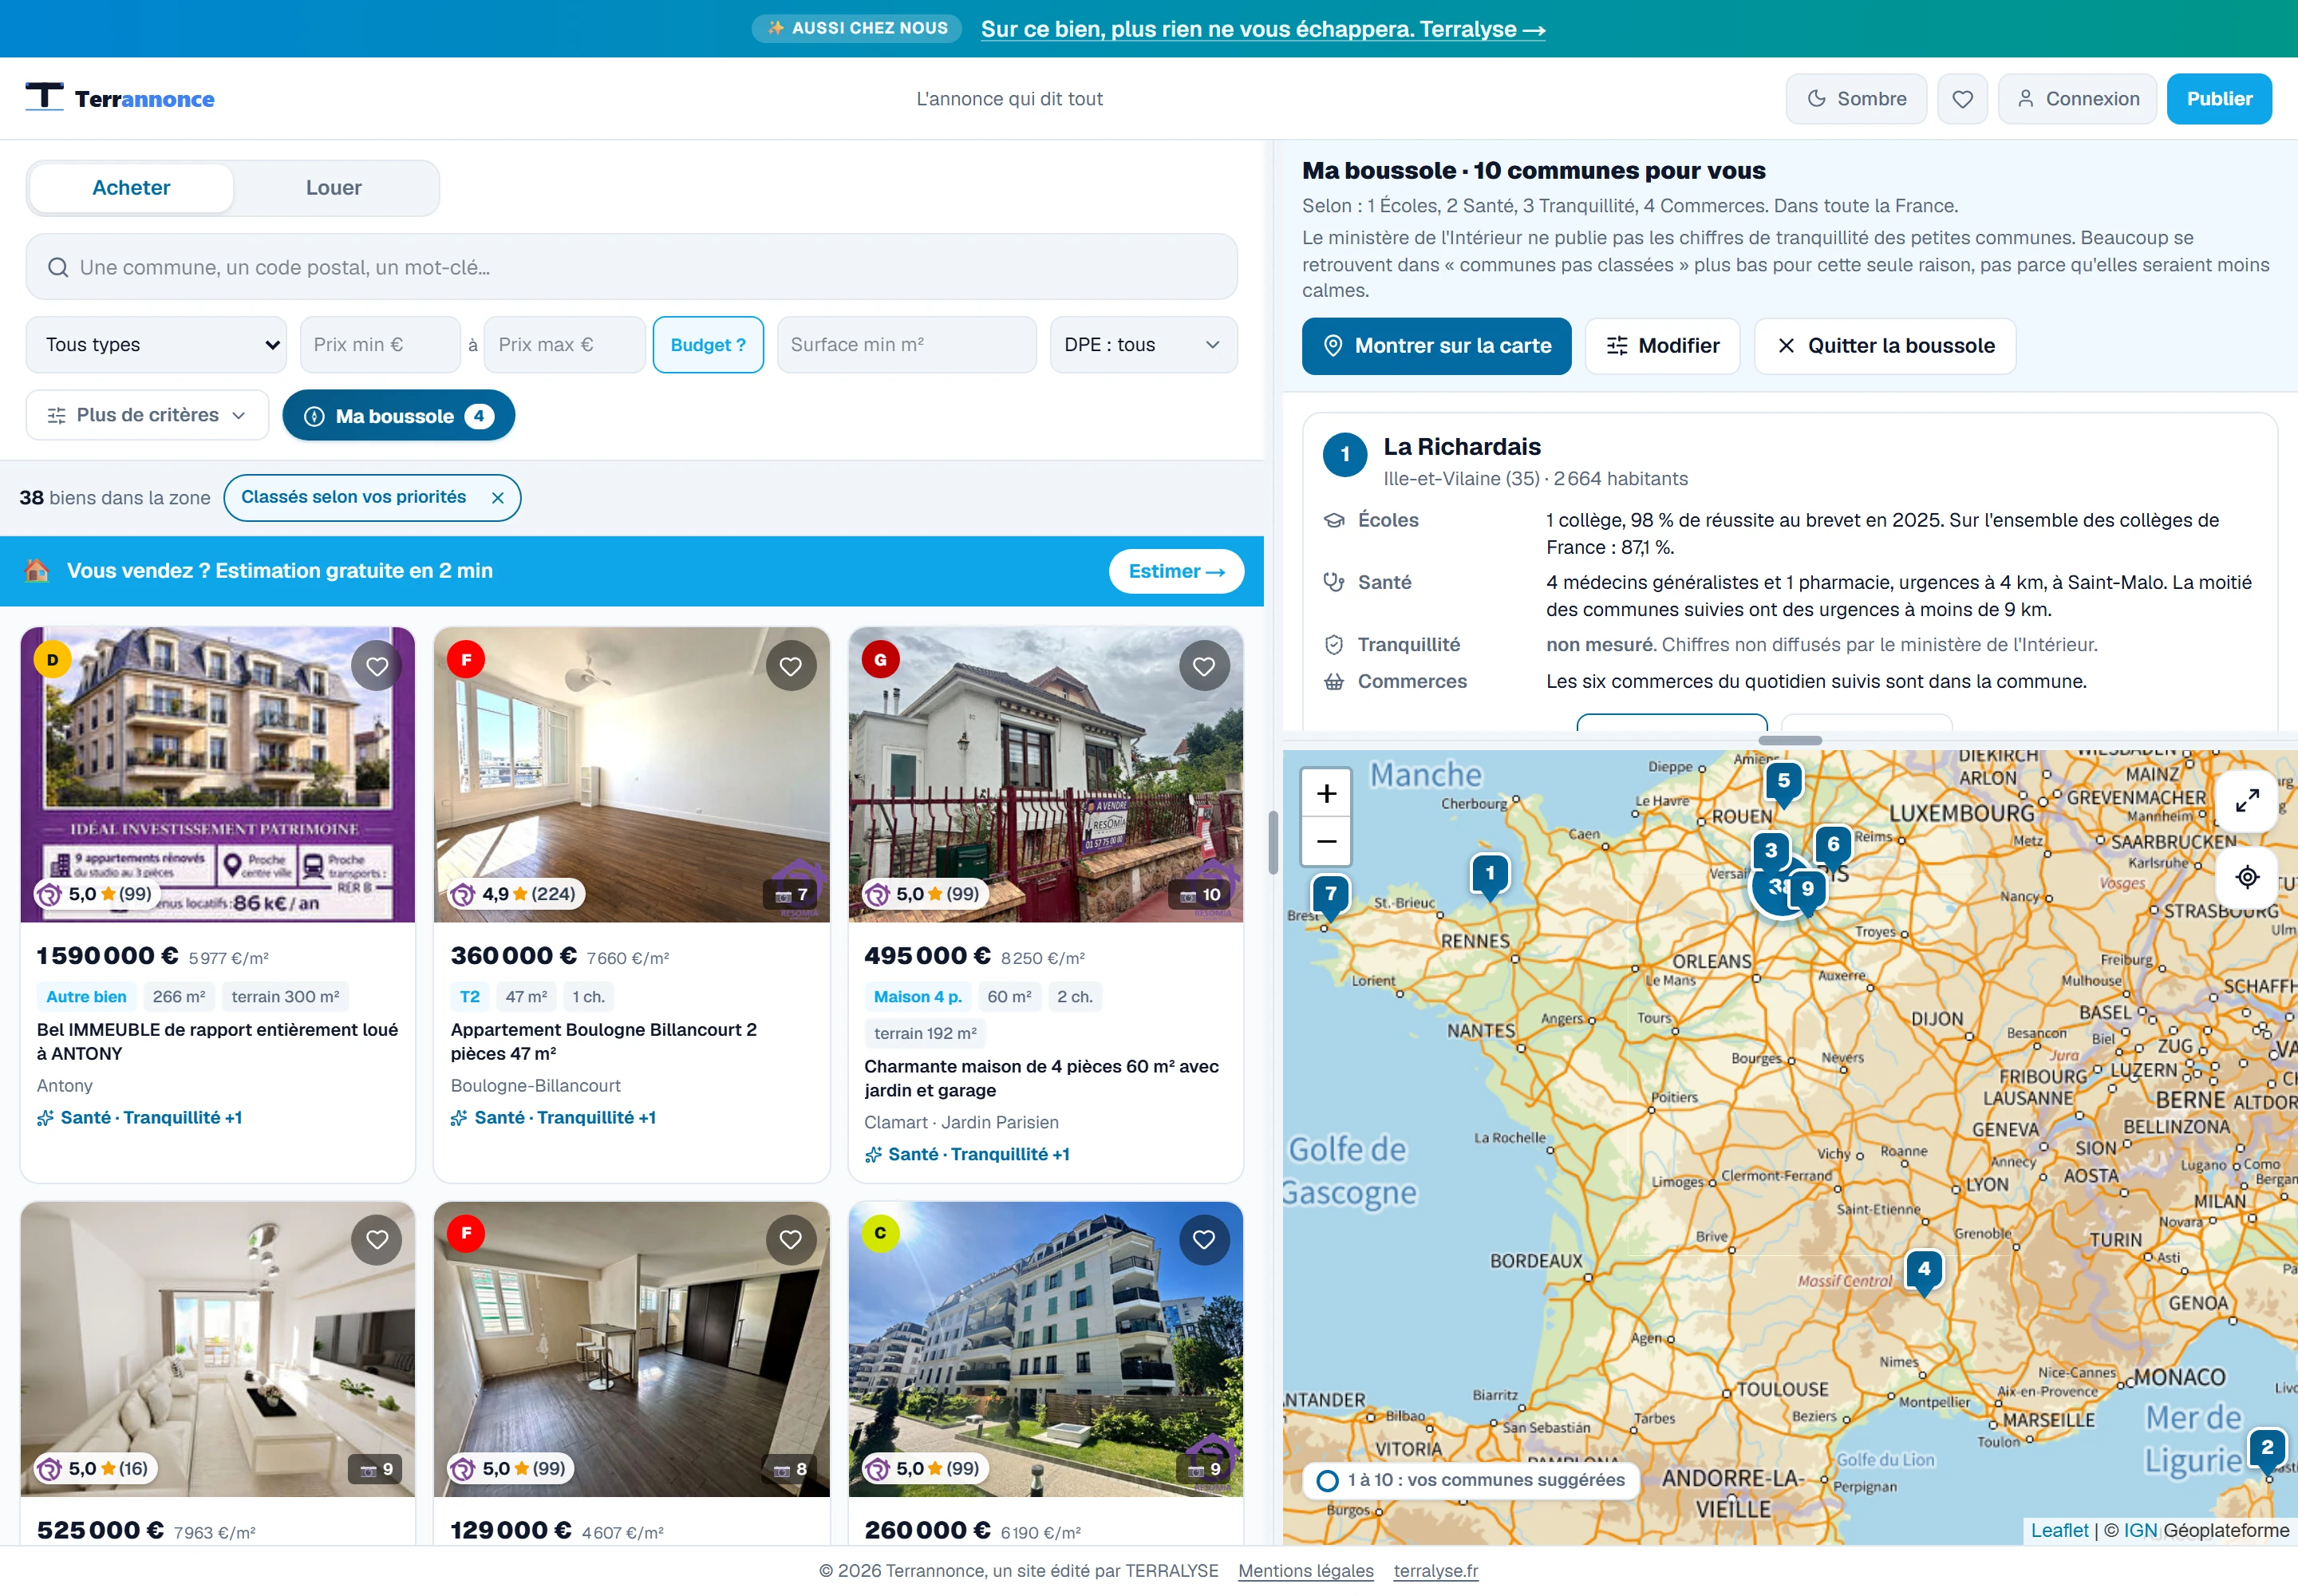Remove 'Classés selon vos priorités' filter
This screenshot has width=2298, height=1596.
click(497, 498)
